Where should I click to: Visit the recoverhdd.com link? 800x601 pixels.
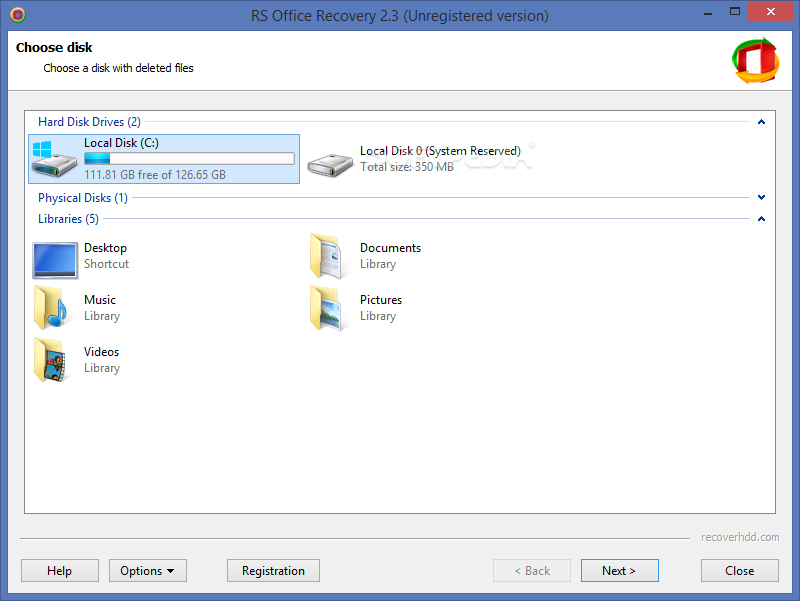[x=740, y=537]
